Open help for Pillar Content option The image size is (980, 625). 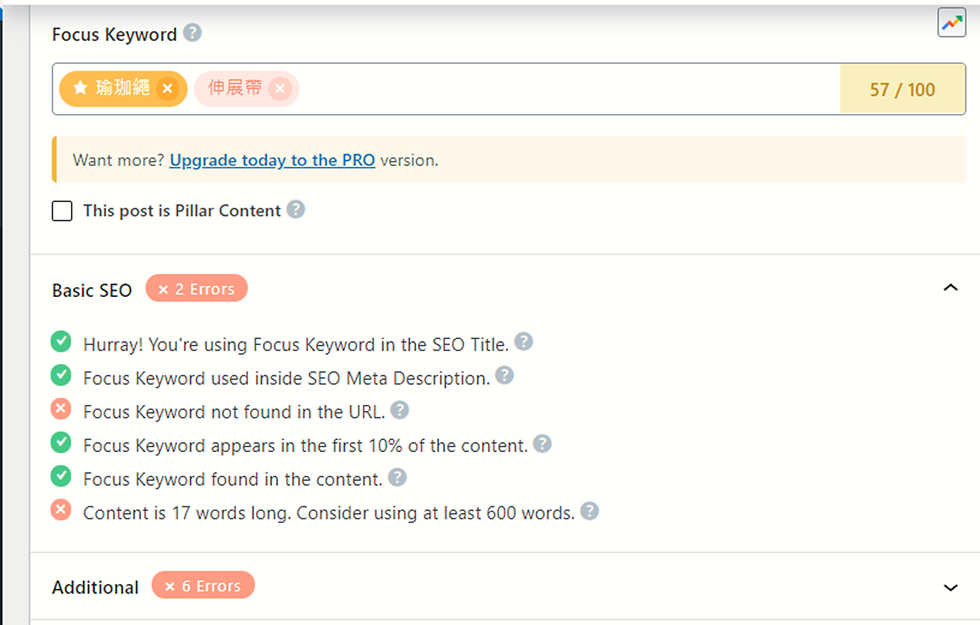[296, 209]
